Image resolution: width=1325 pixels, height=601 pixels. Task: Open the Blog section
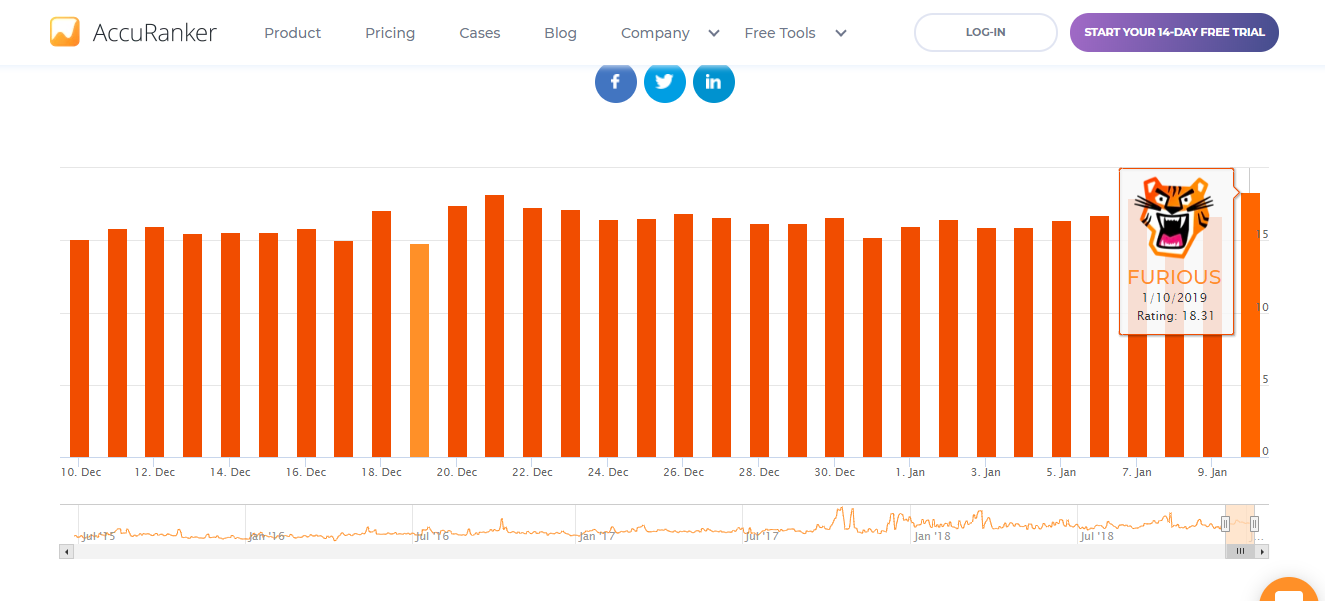[x=560, y=32]
